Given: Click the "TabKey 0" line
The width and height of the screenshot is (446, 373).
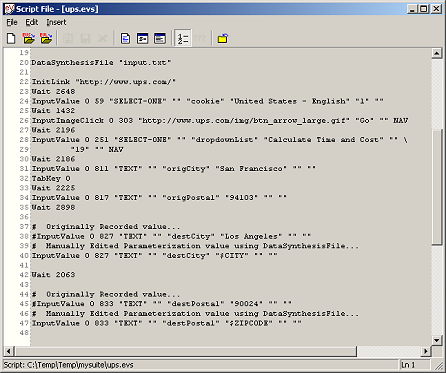Looking at the screenshot, I should tap(51, 178).
